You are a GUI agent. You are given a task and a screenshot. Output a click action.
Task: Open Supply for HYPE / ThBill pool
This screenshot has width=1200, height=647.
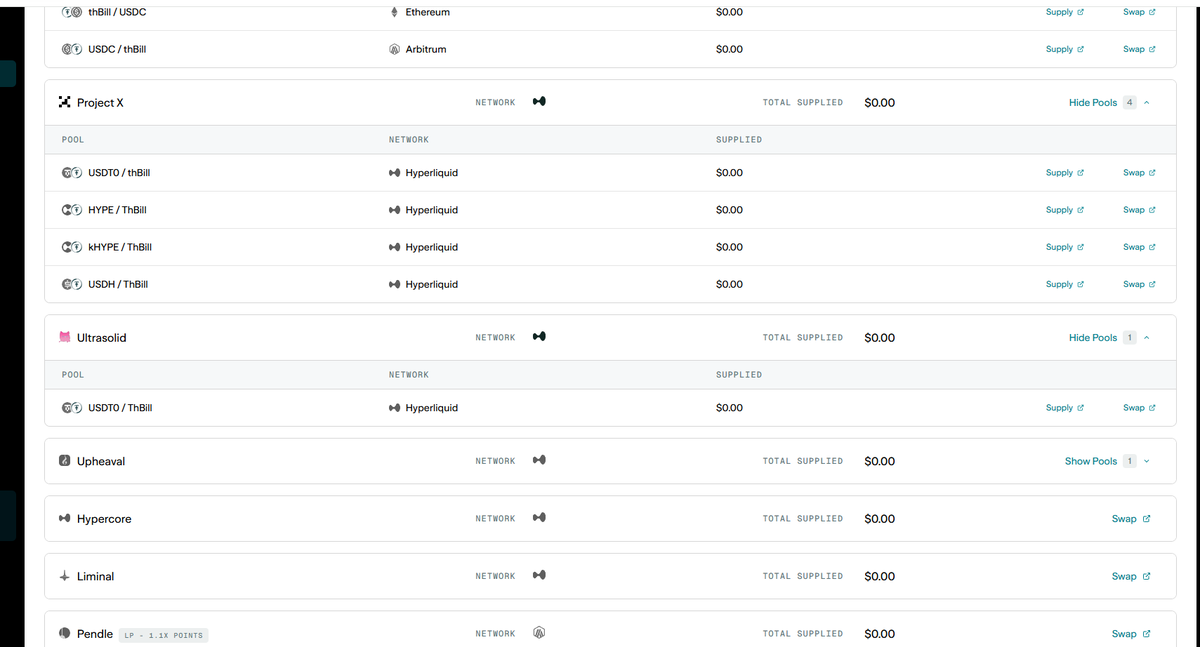(1065, 210)
